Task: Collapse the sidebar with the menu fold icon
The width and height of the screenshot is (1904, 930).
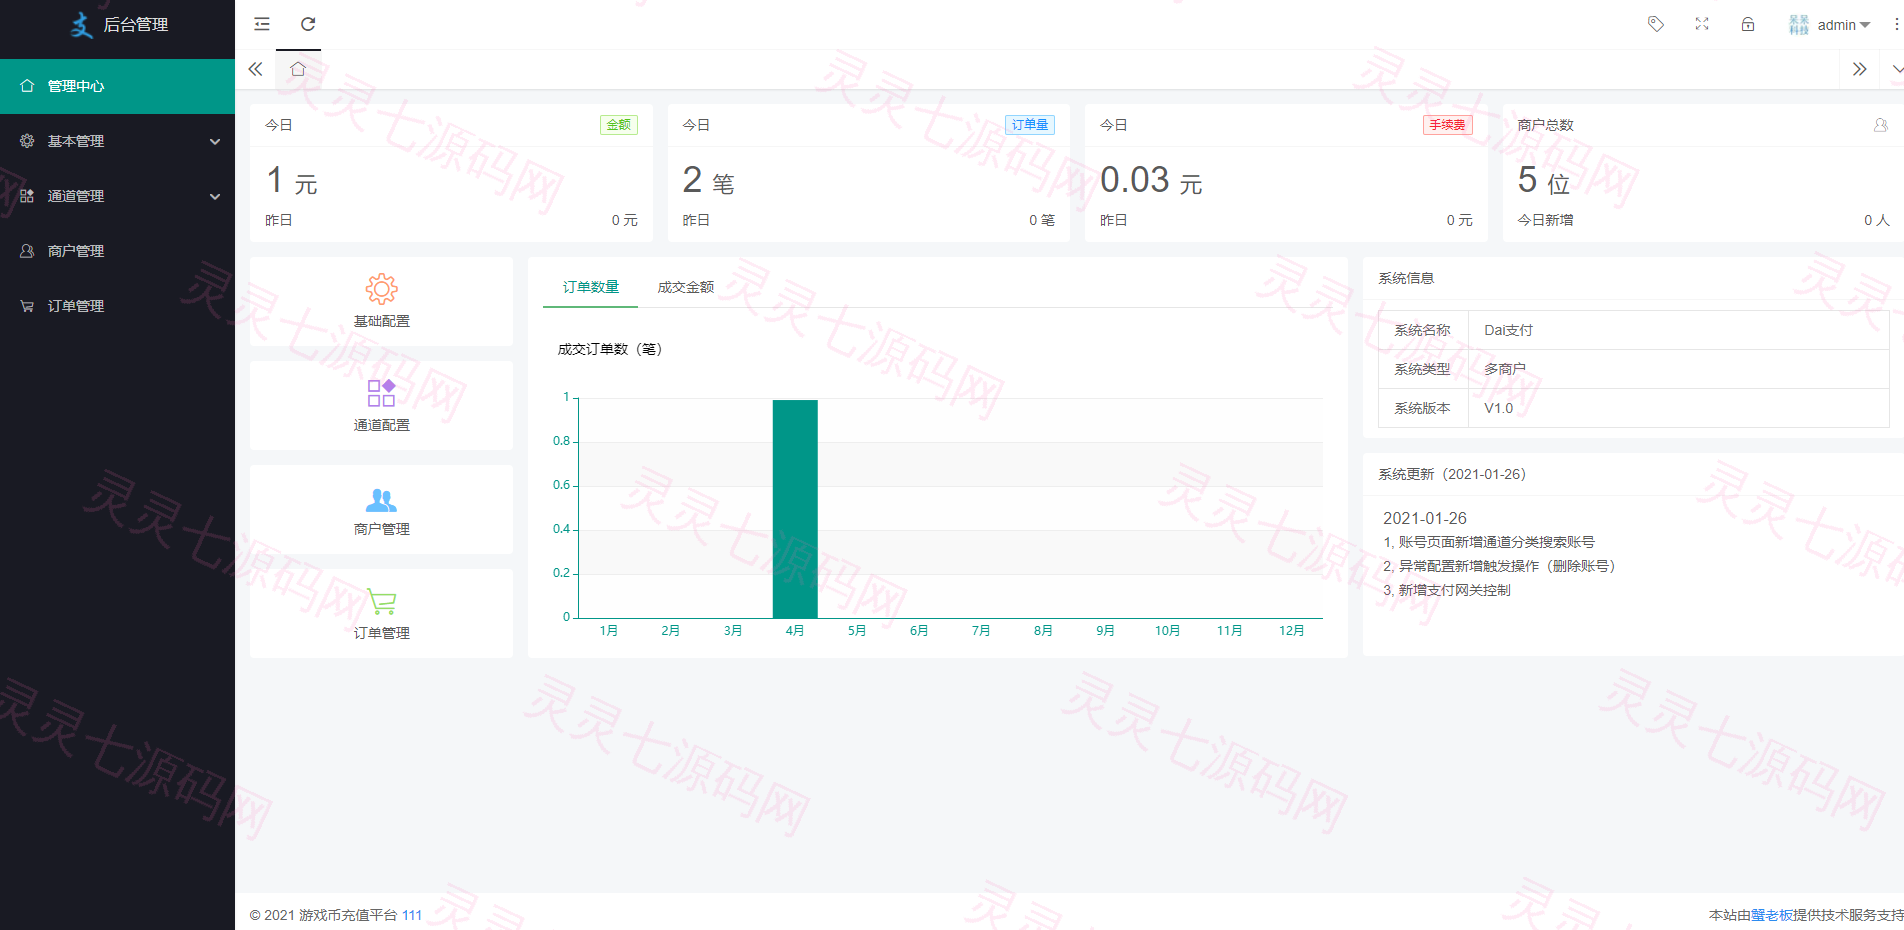Action: click(262, 24)
